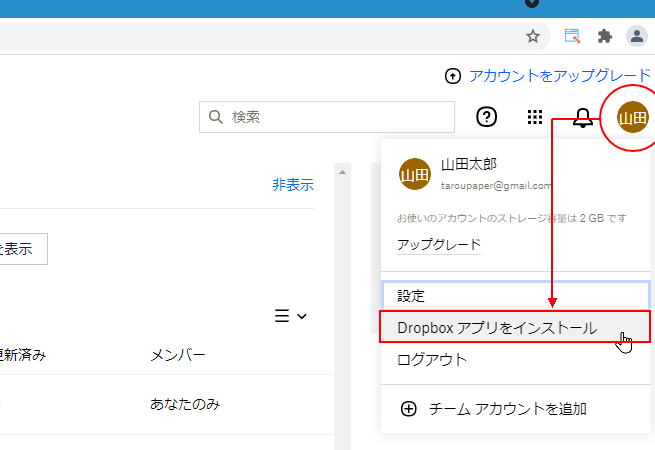Select the storage 2 GB info text

512,218
